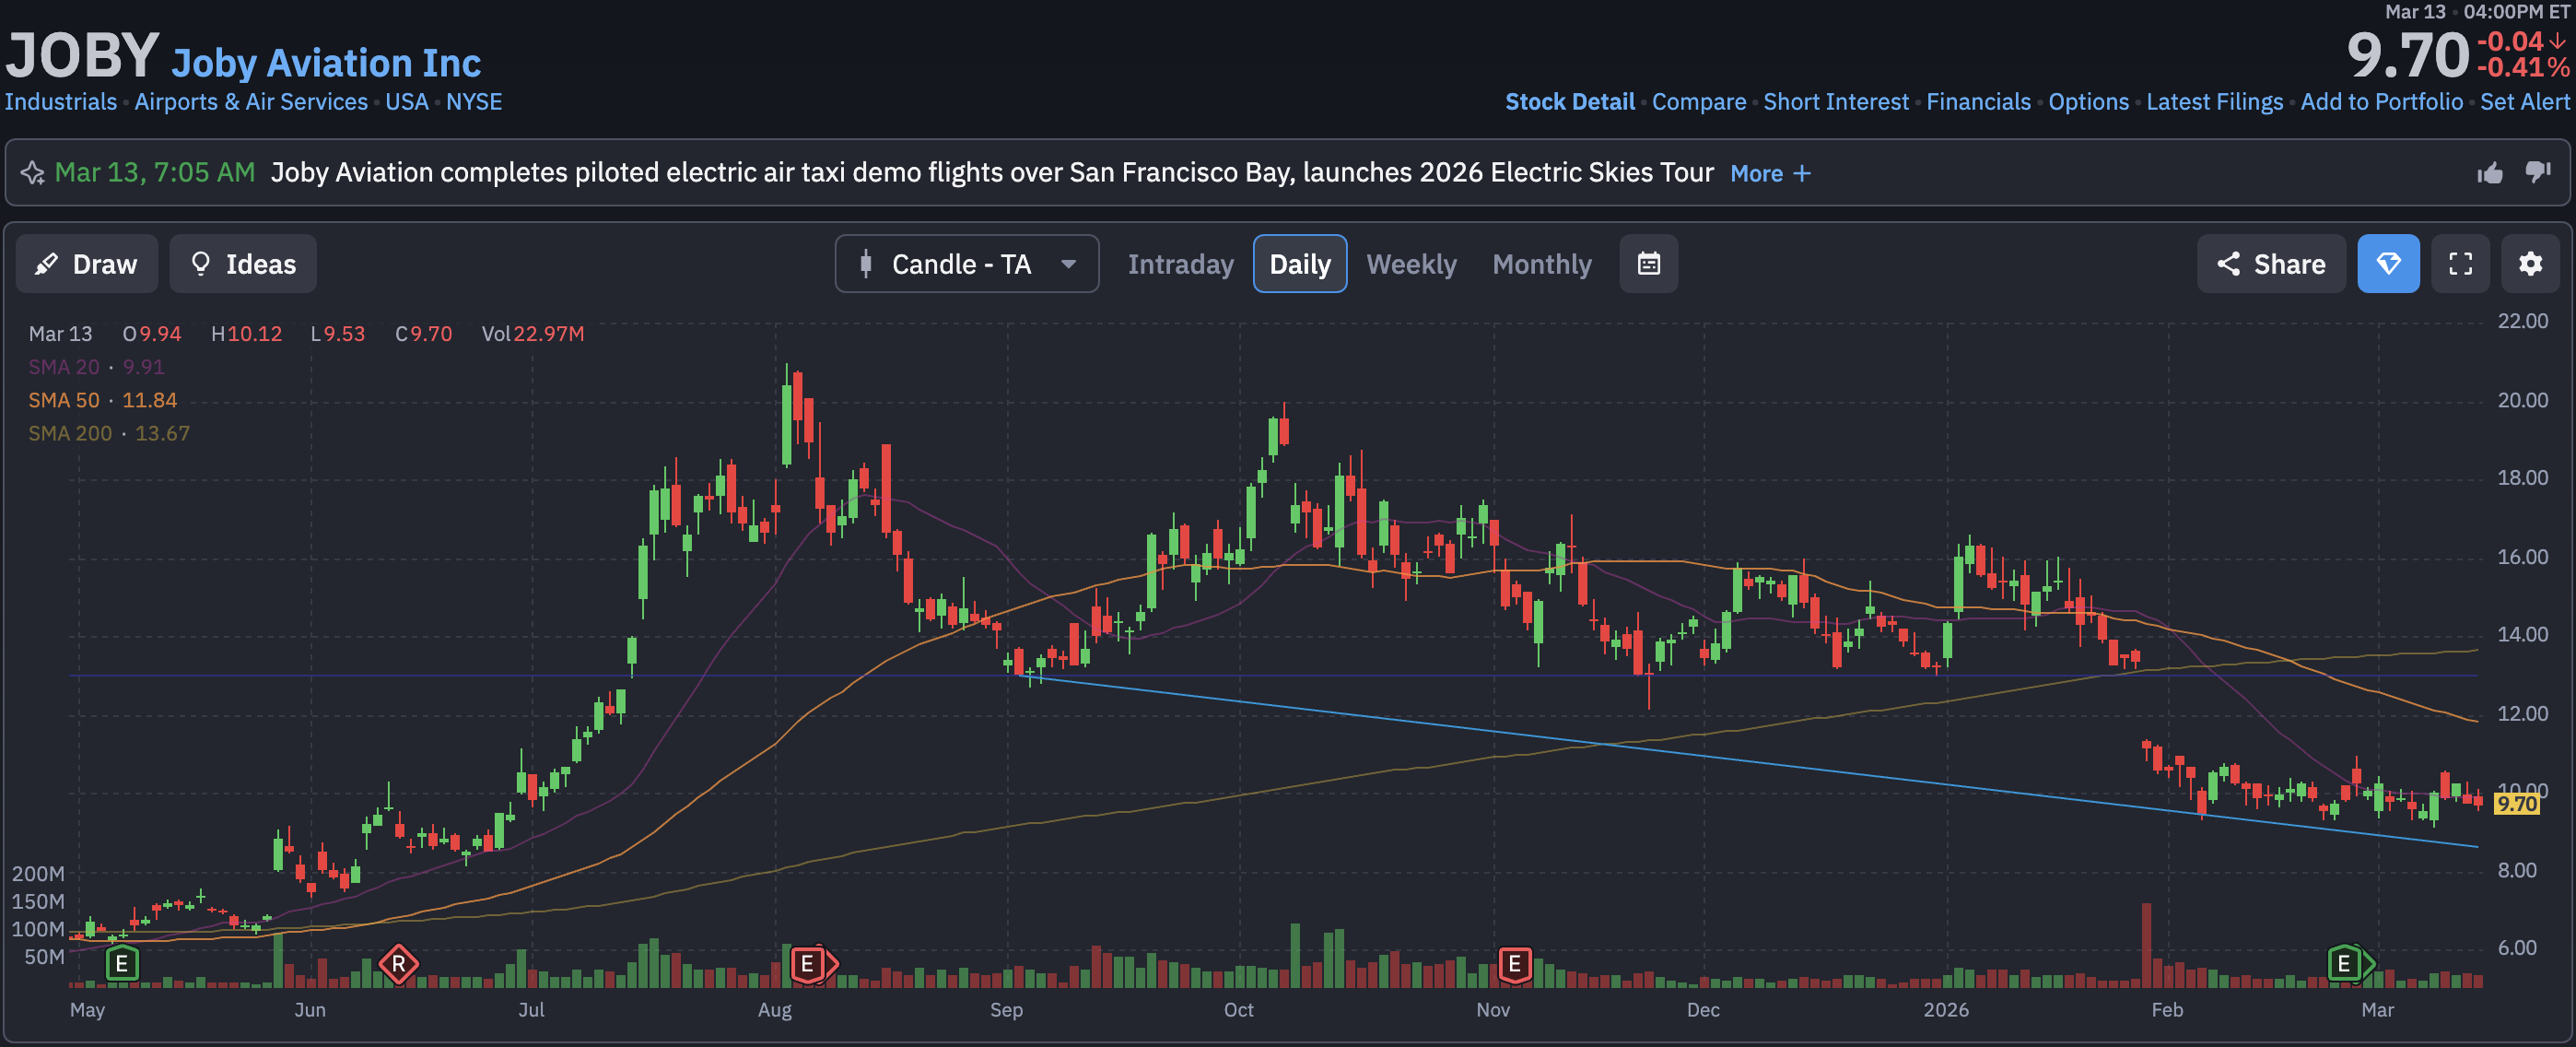Click the AI sparkle icon beside the news
2576x1047 pixels.
[x=32, y=173]
